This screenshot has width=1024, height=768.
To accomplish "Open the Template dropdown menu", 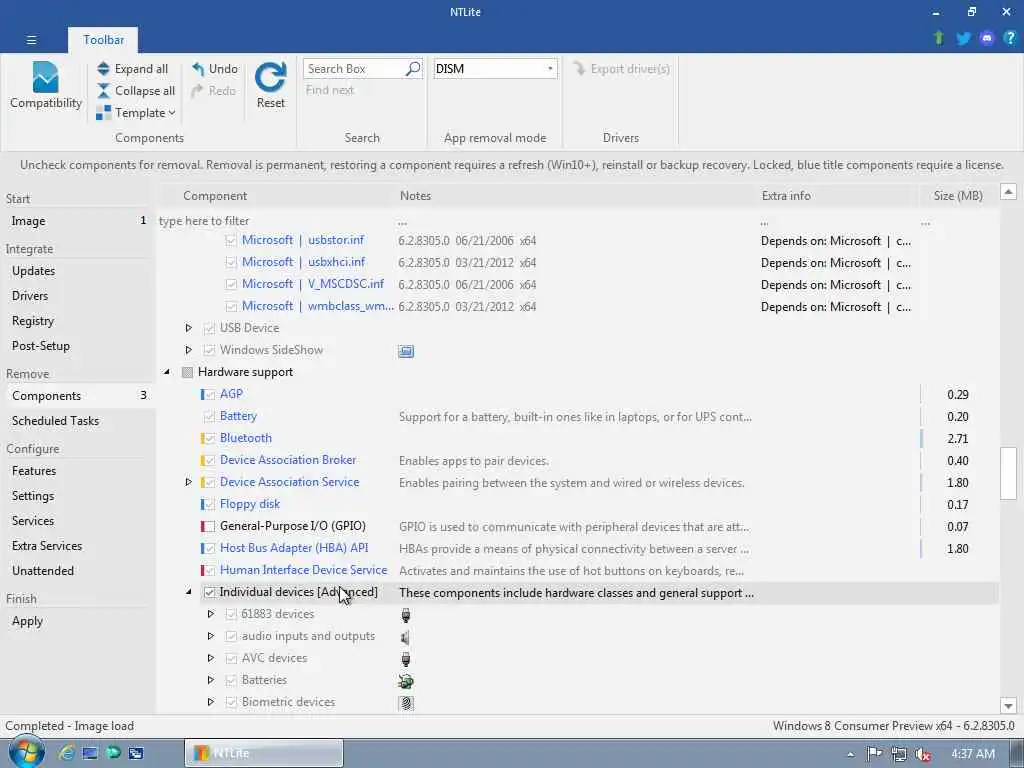I will (136, 113).
